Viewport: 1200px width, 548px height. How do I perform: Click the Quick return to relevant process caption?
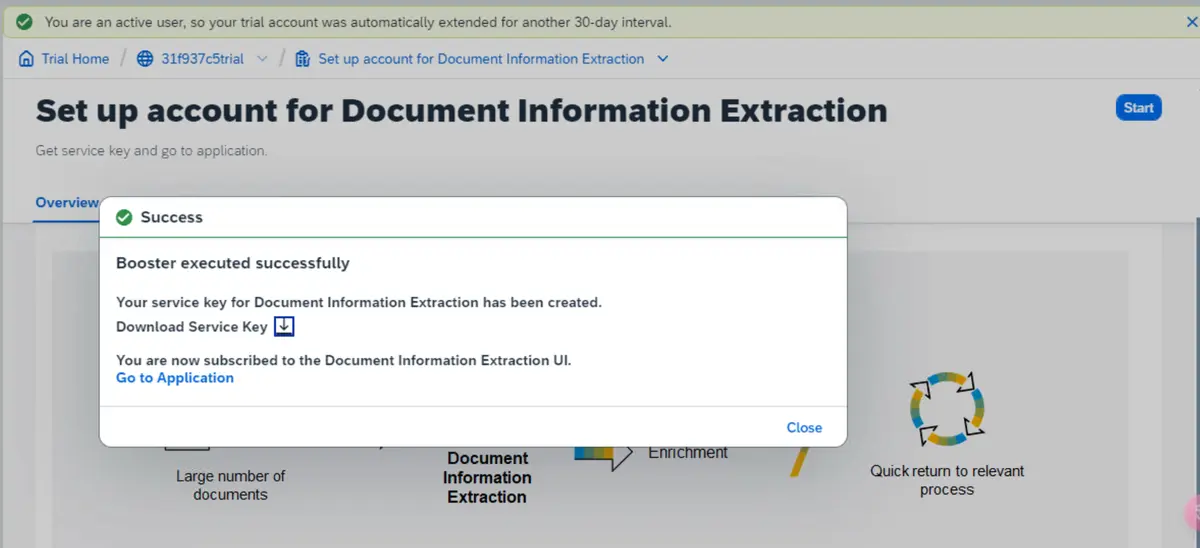point(946,480)
